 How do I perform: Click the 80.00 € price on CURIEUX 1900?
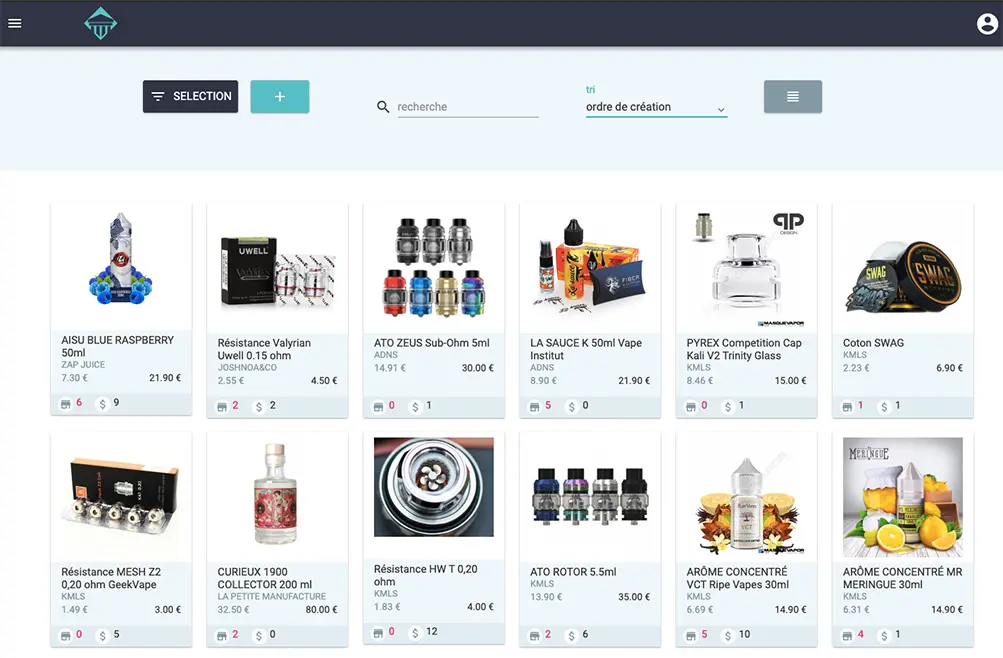click(321, 610)
